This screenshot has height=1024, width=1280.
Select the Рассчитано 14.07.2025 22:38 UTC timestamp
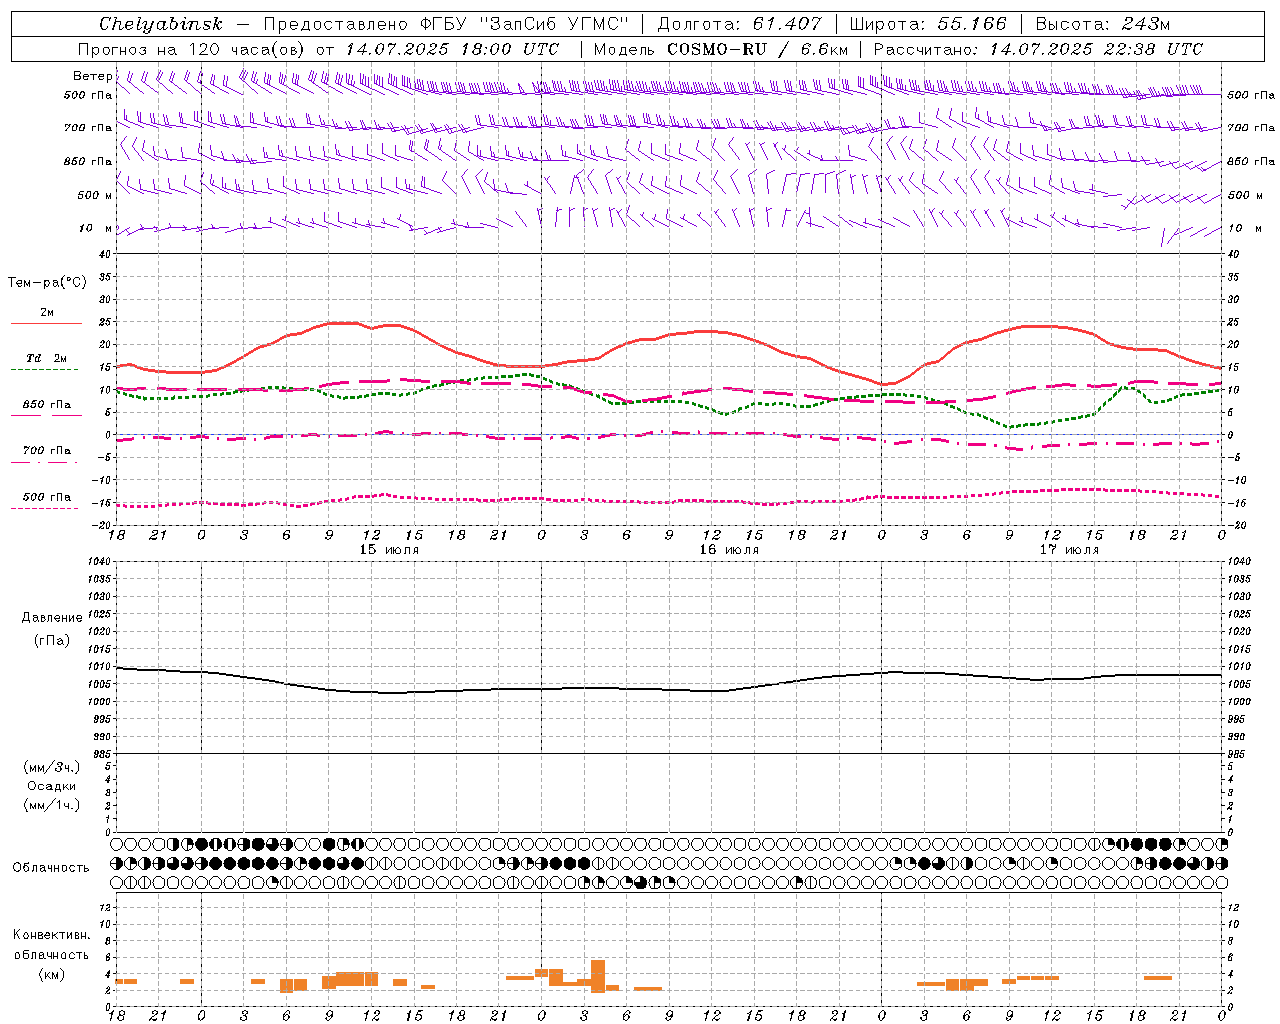coord(1039,49)
